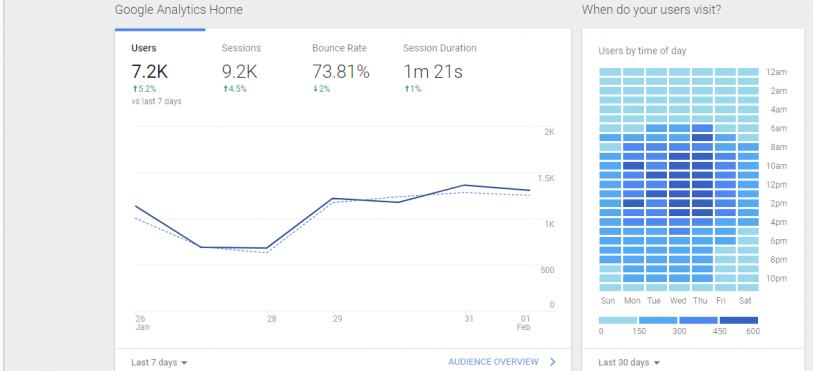This screenshot has height=371, width=813.
Task: Open the Last 7 days dropdown
Action: [159, 362]
